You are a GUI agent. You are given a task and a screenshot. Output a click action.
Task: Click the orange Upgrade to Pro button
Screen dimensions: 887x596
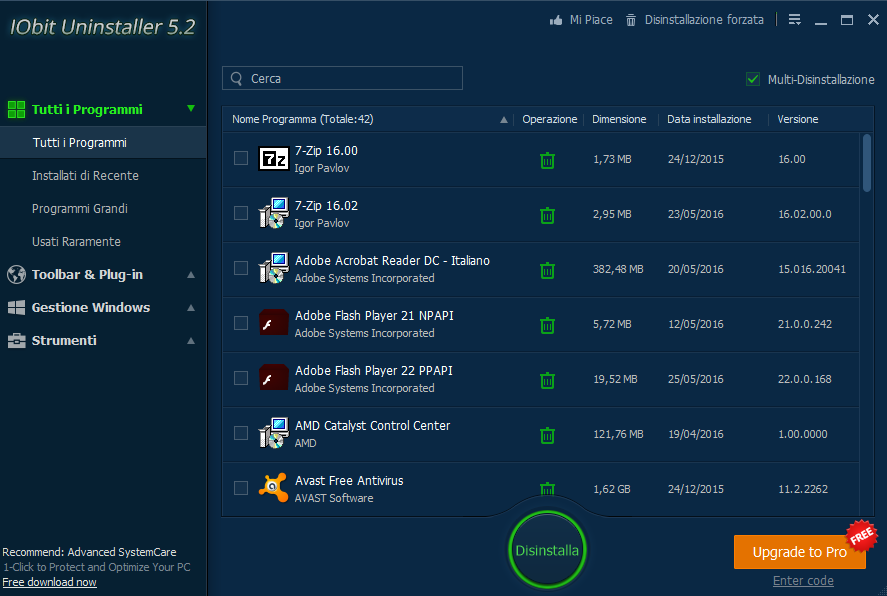click(799, 552)
